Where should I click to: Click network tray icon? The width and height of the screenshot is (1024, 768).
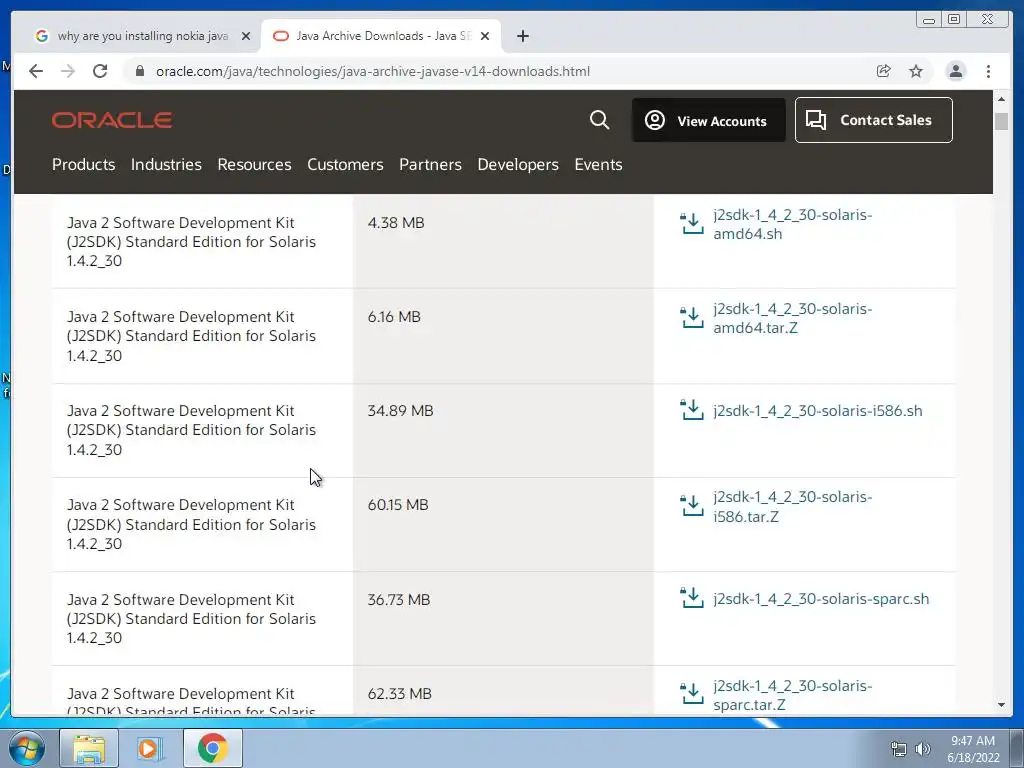pyautogui.click(x=899, y=749)
